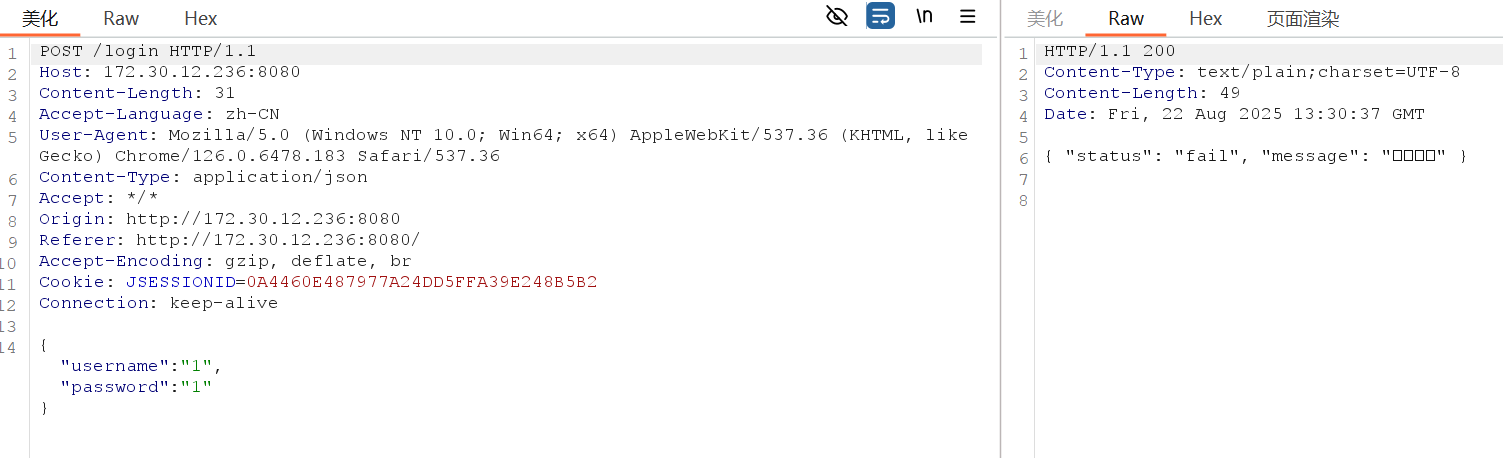
Task: Select the response Raw tab
Action: tap(1126, 18)
